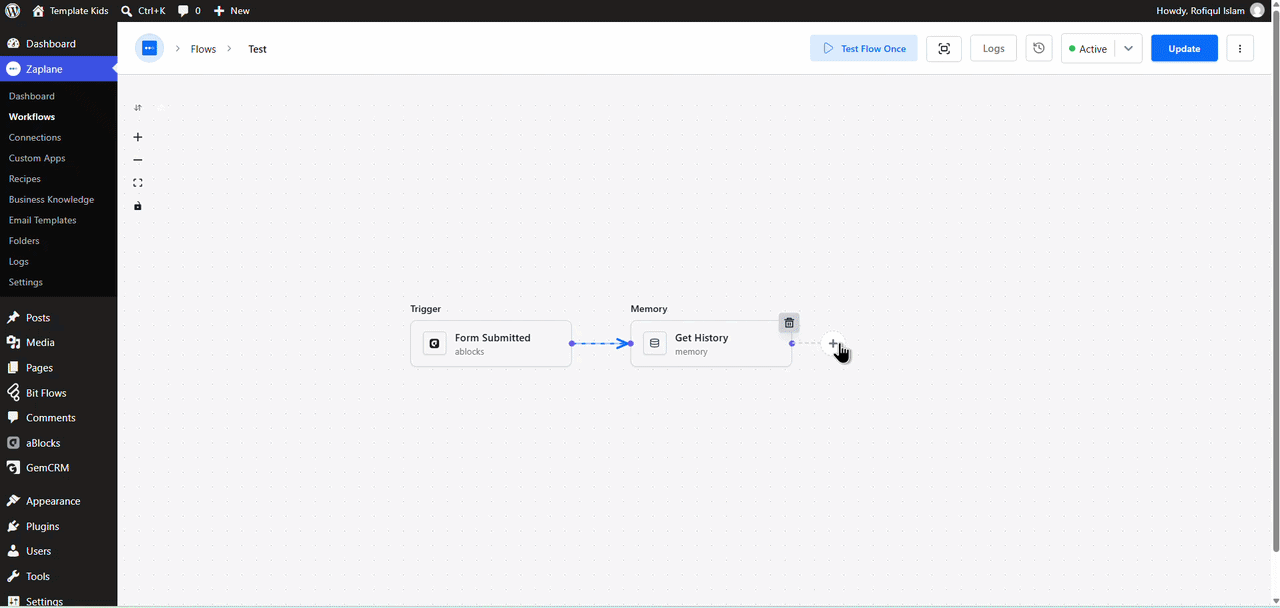This screenshot has height=608, width=1280.
Task: Click the memory database icon in Get History
Action: click(655, 343)
